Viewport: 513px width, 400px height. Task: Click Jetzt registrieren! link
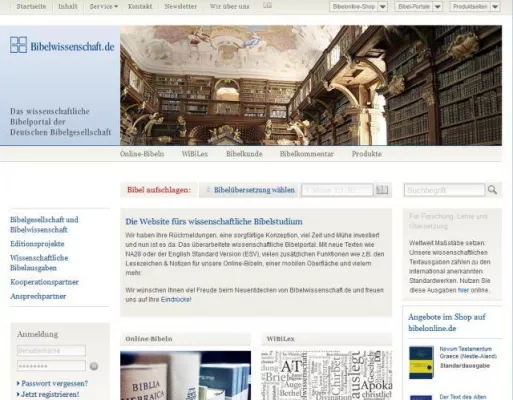pos(50,394)
